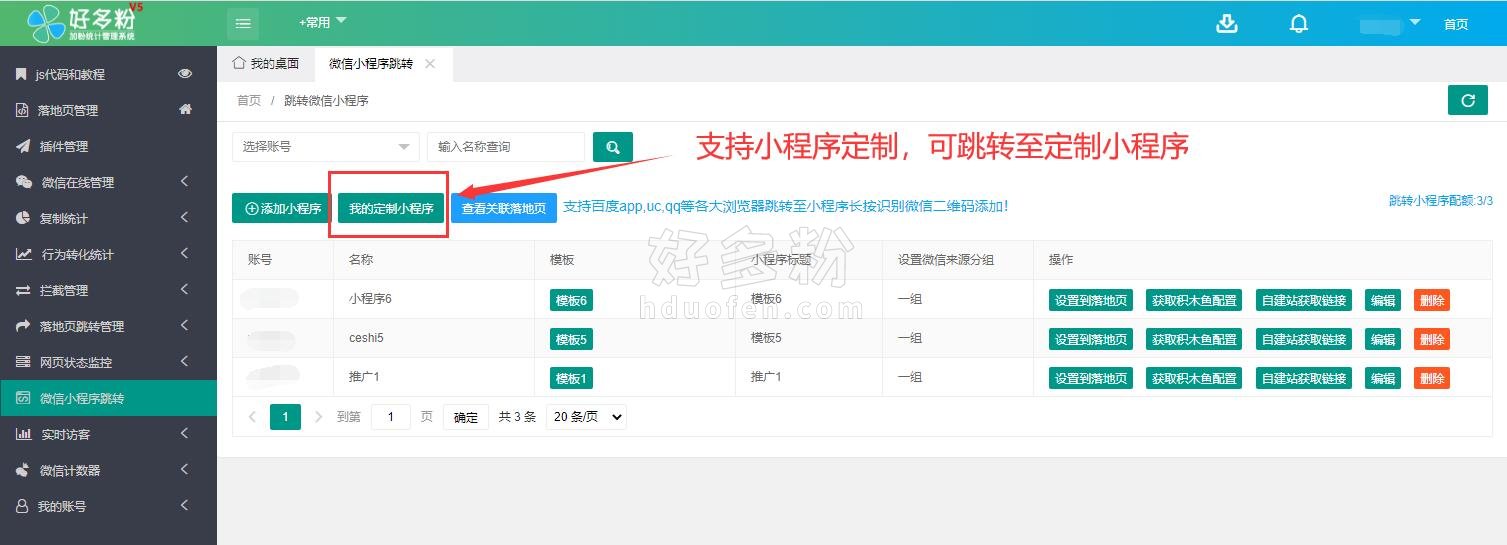Click the search magnifier button
Image resolution: width=1507 pixels, height=545 pixels.
point(613,147)
